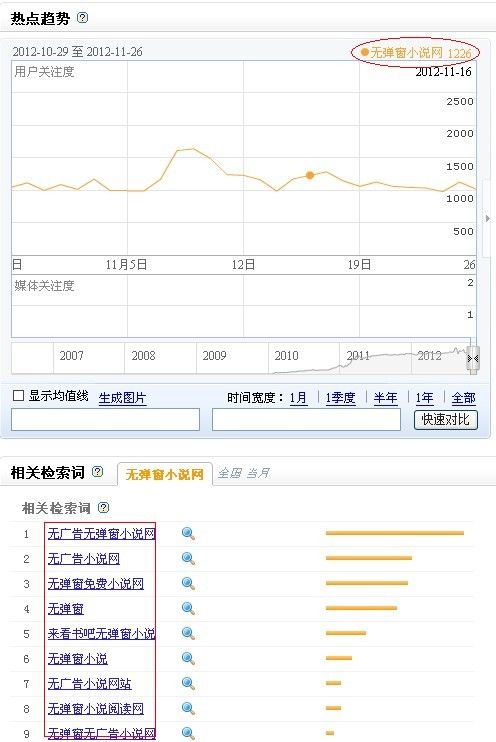
Task: Click the first comparison keyword input box
Action: click(106, 420)
